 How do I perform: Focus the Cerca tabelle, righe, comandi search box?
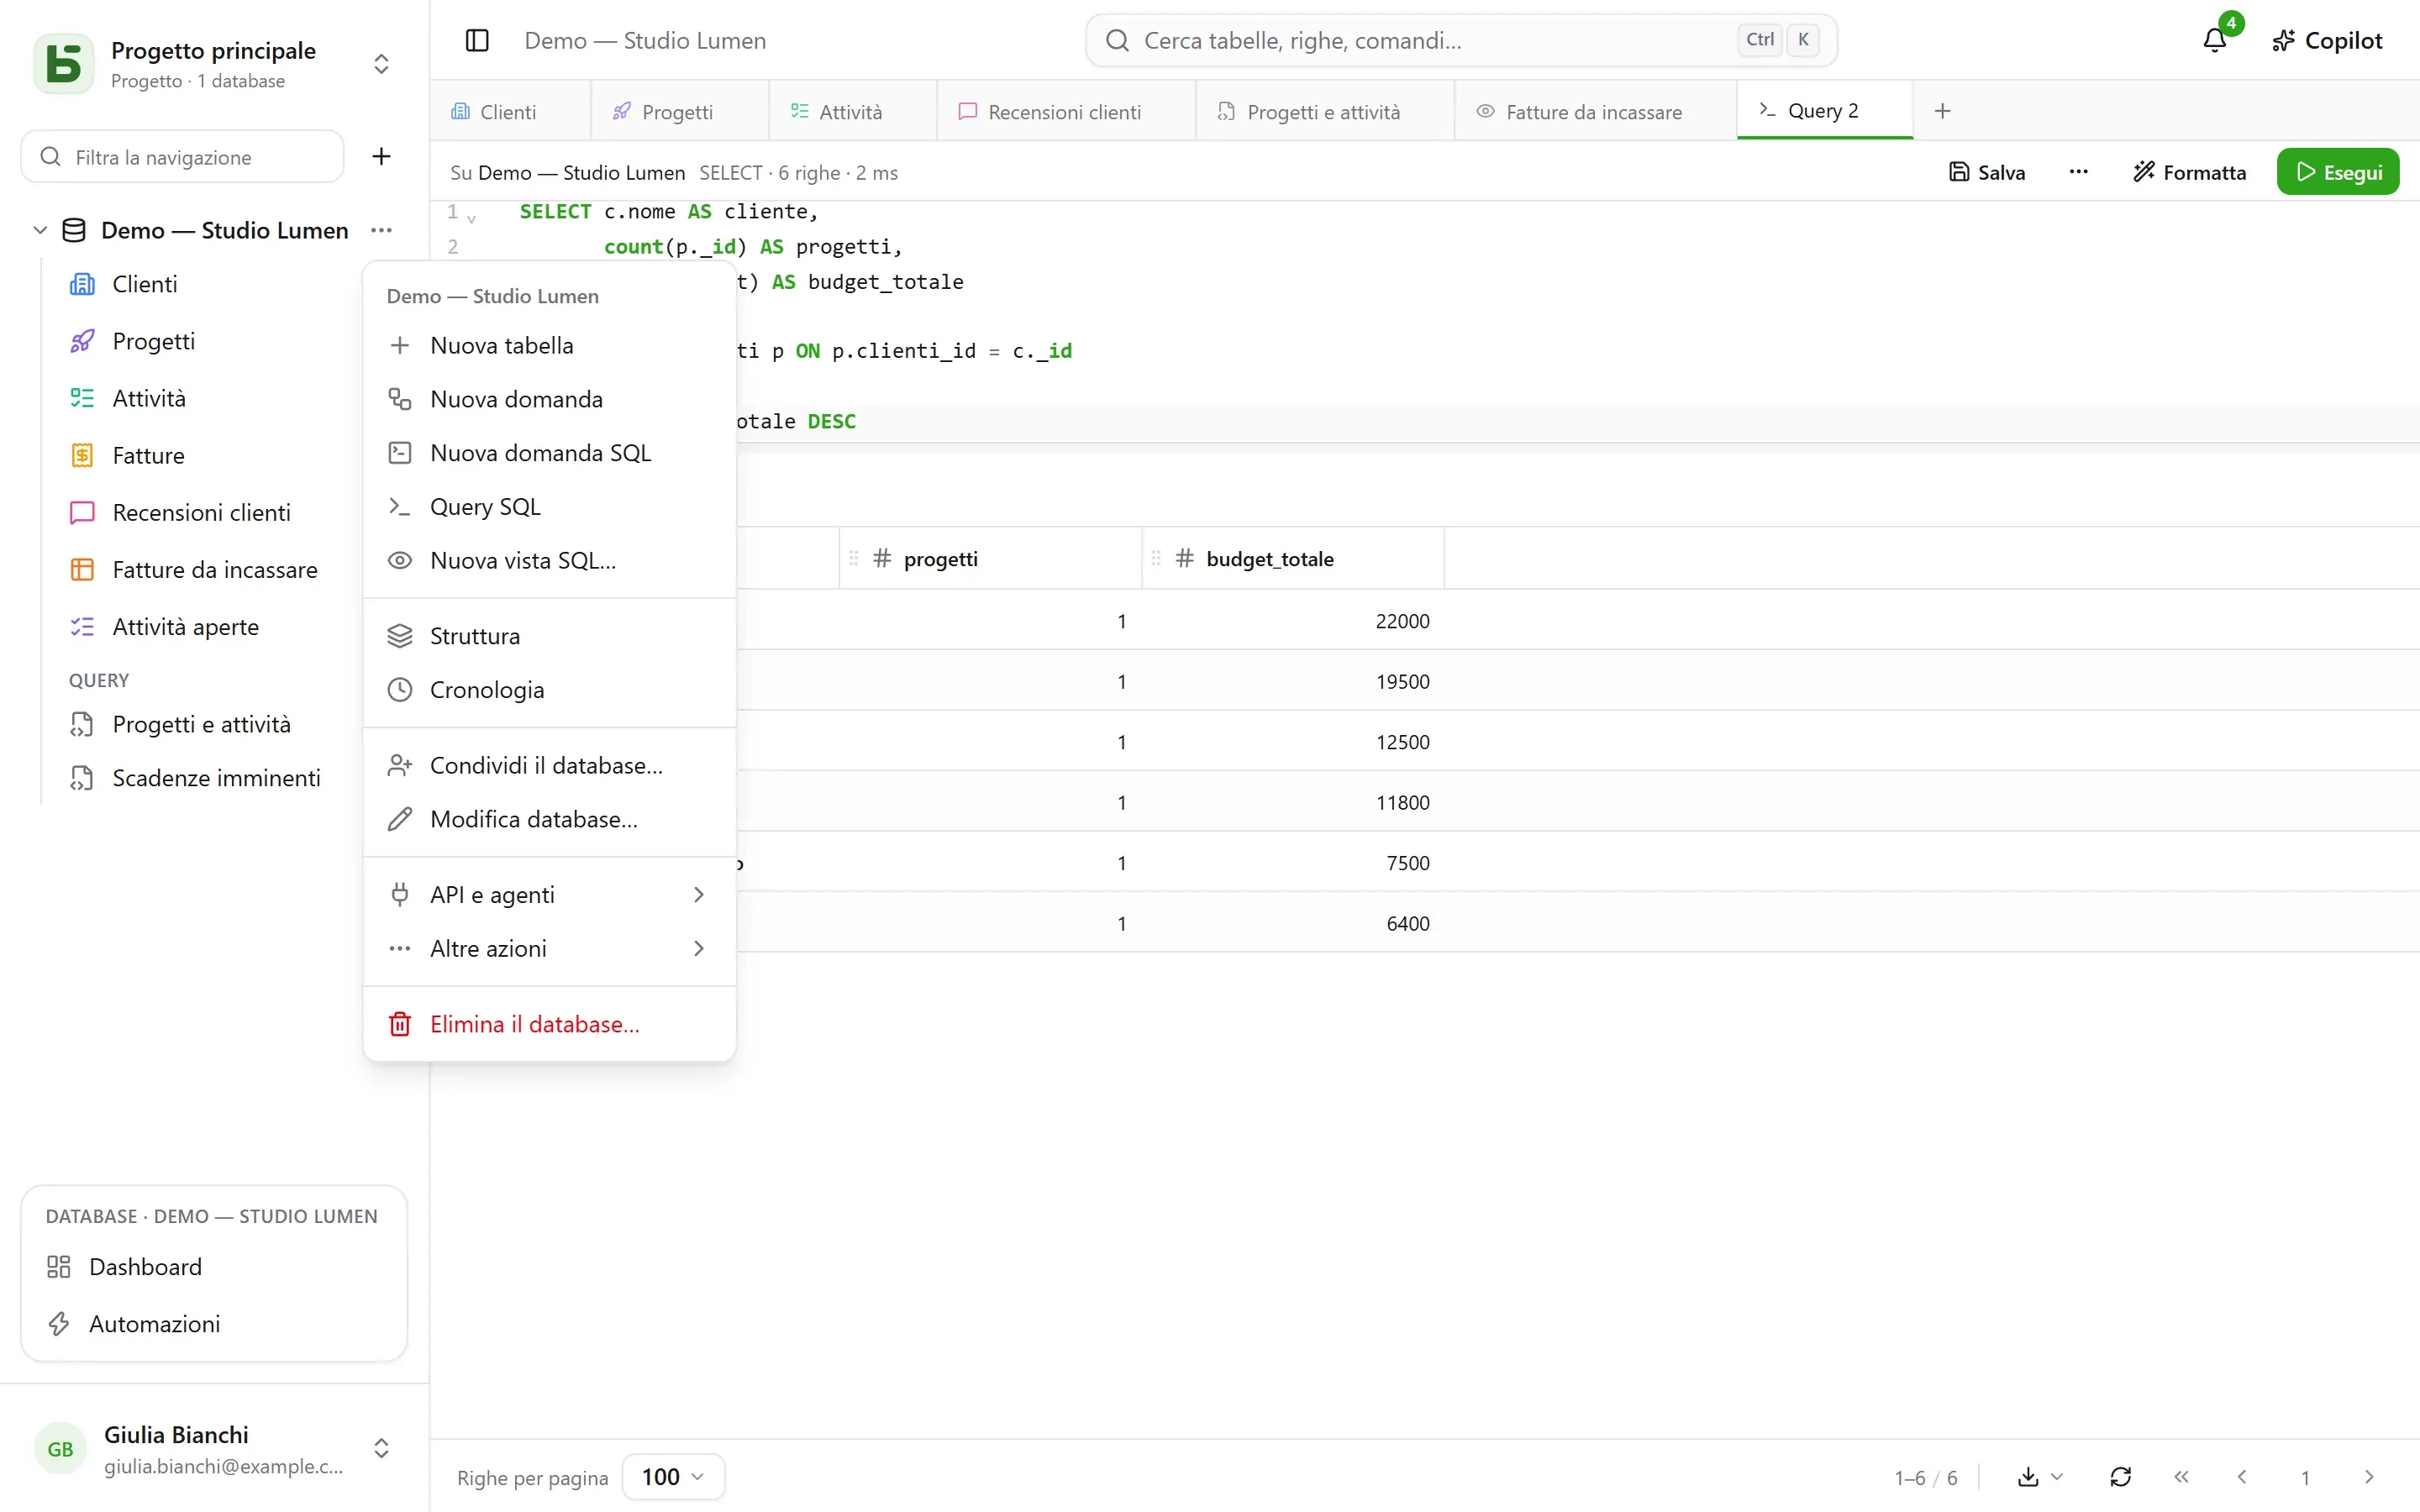1461,40
